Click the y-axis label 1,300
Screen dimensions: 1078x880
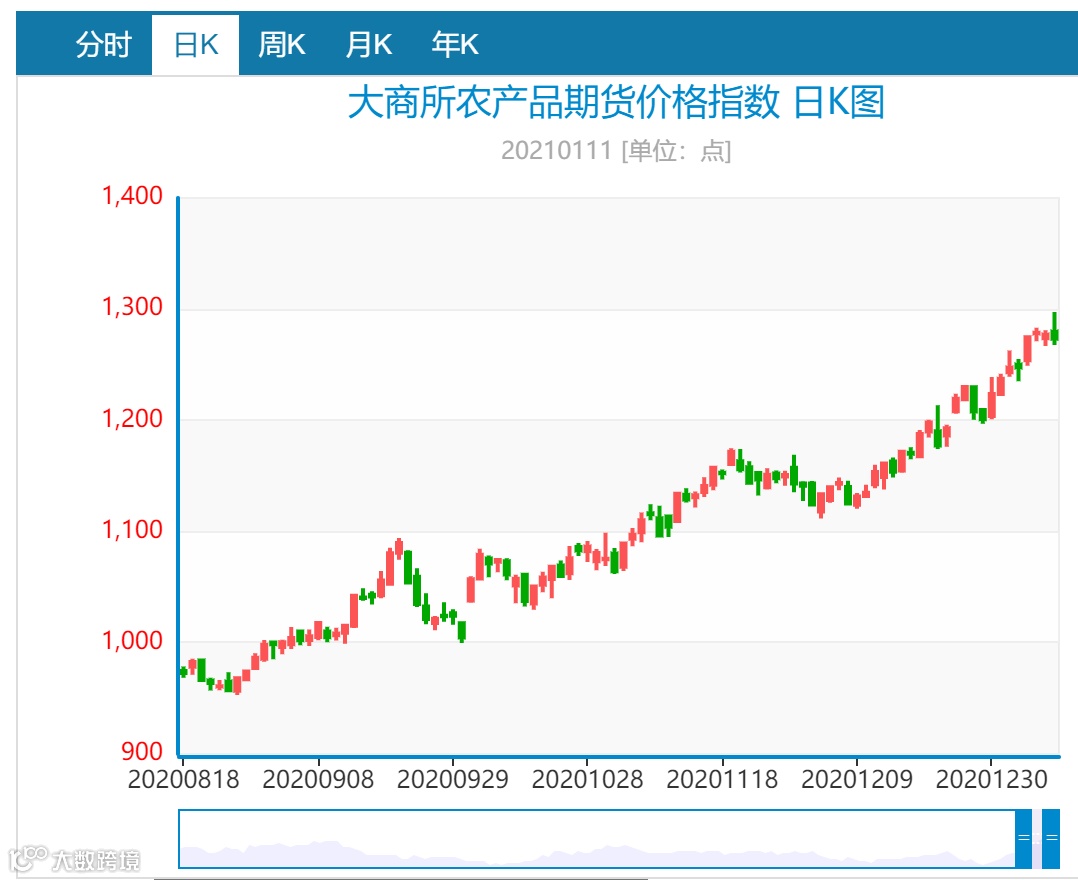[132, 307]
